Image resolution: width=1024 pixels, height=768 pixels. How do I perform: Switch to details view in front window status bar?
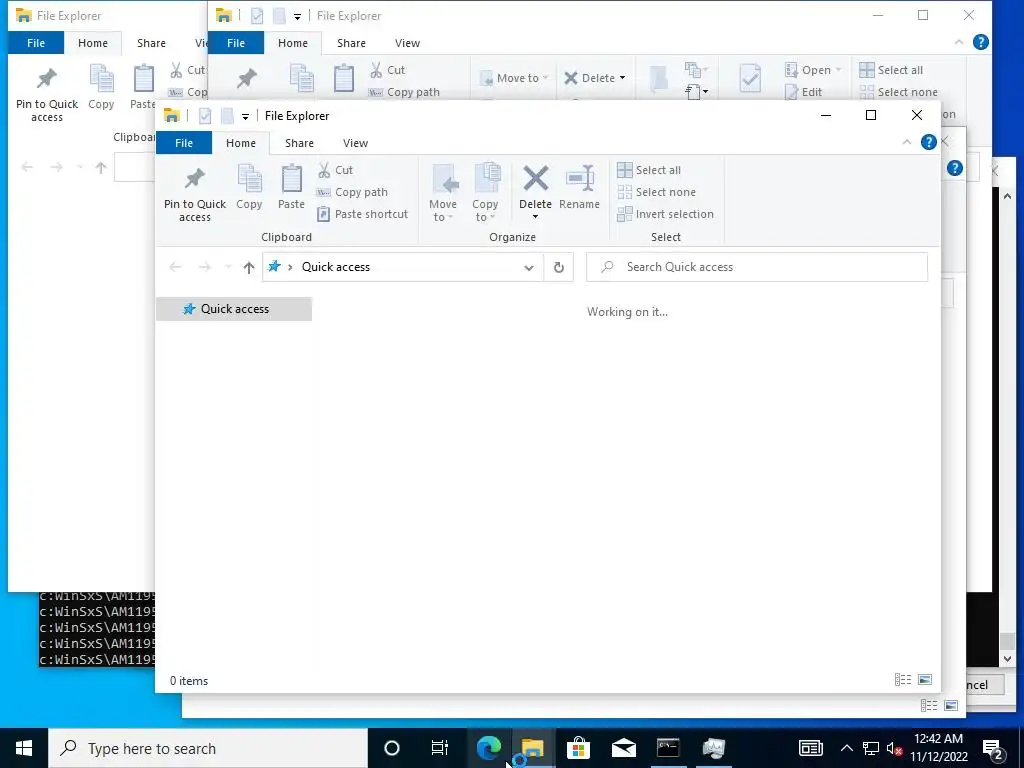click(903, 680)
